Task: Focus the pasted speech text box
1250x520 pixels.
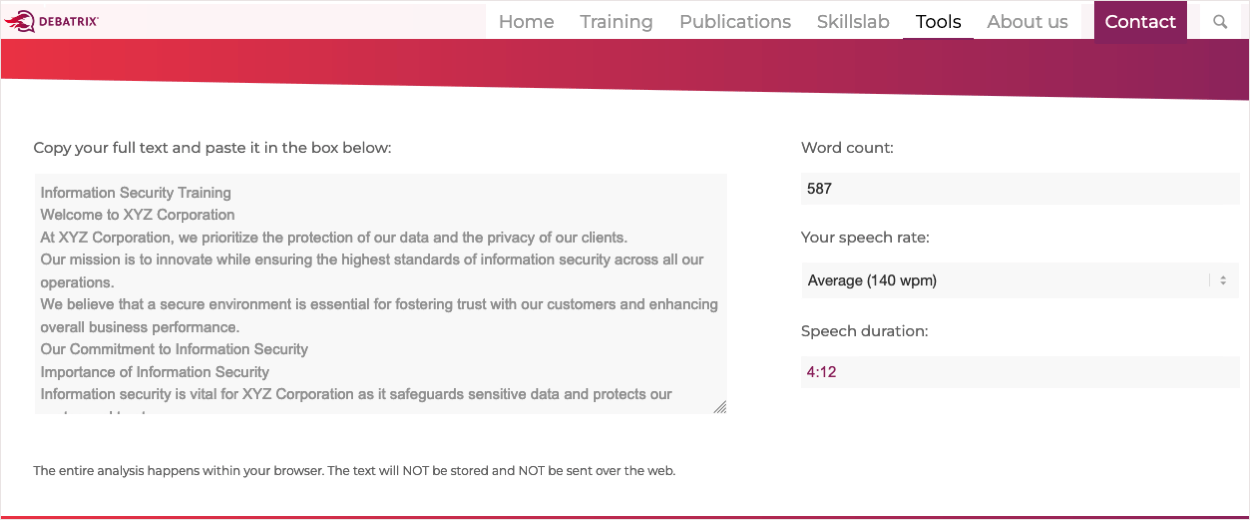Action: pyautogui.click(x=380, y=294)
